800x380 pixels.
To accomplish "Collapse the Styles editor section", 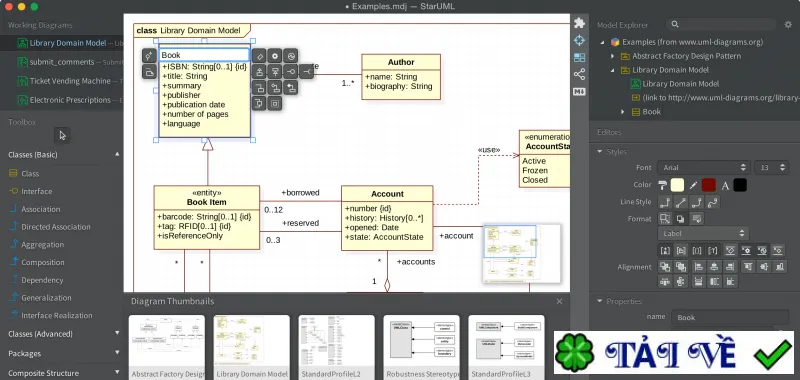I will tap(599, 151).
